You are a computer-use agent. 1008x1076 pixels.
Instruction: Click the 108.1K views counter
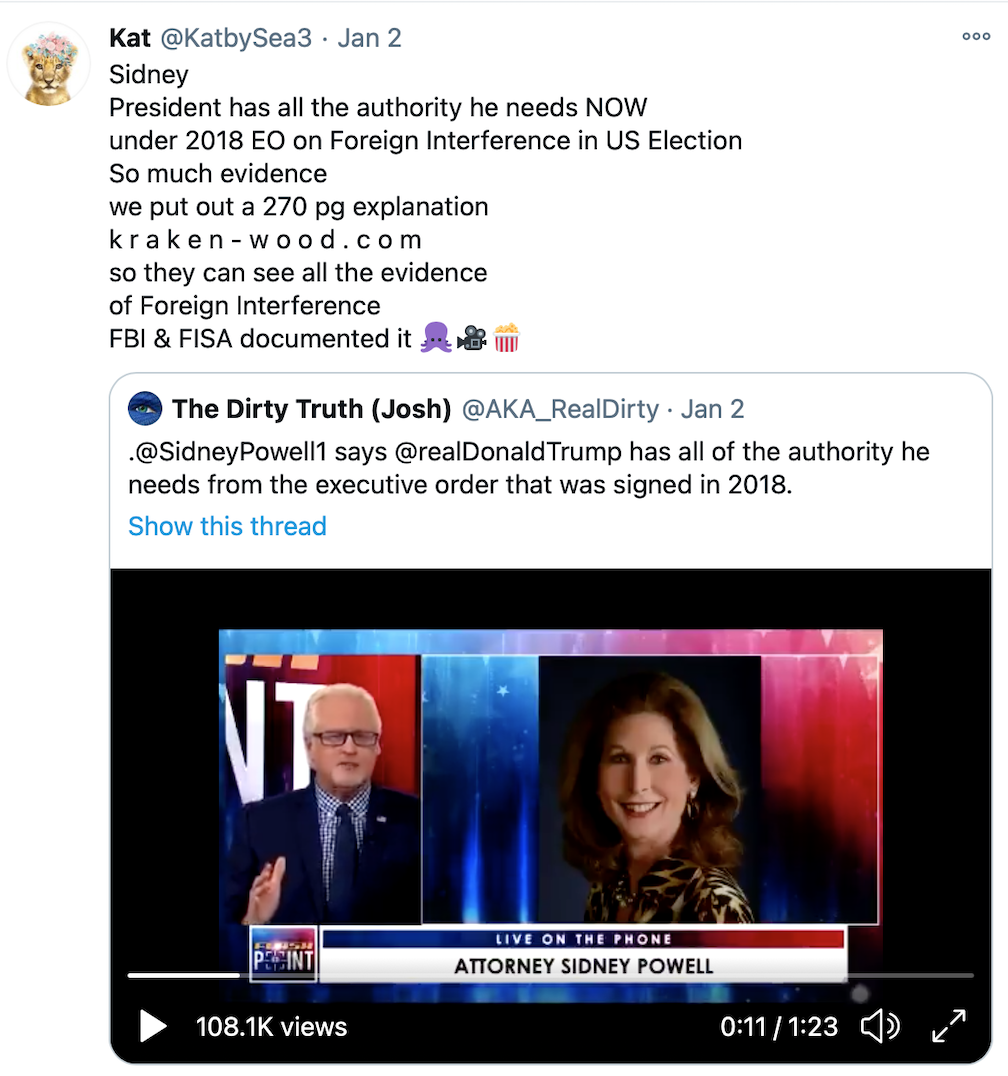[x=272, y=1027]
